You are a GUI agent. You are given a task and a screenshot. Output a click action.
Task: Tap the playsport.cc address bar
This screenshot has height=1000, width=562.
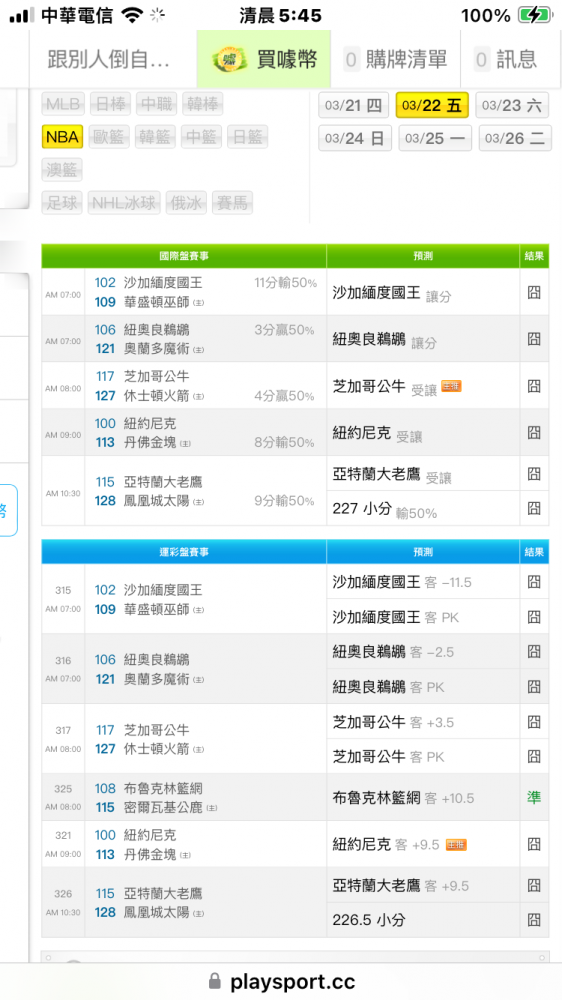click(281, 980)
